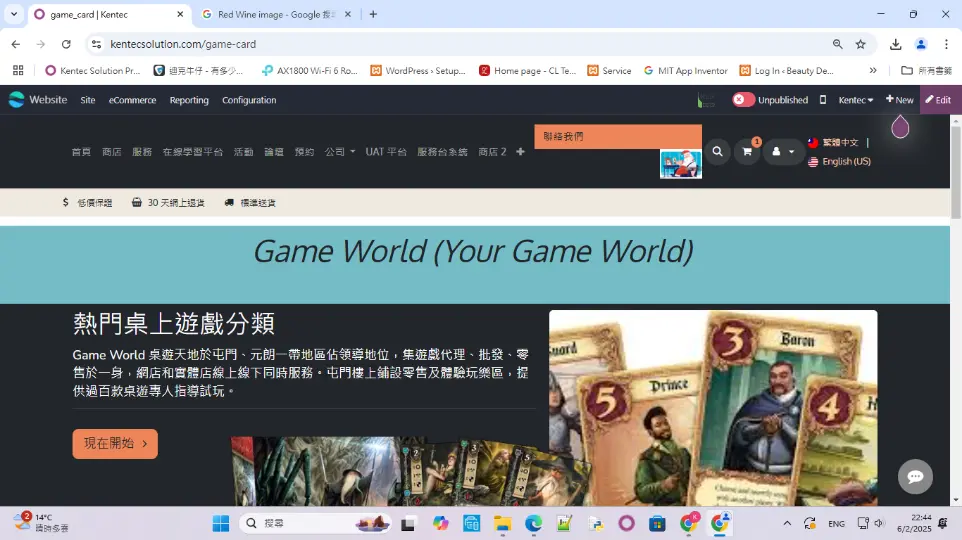Click the green logo beside Unpublished
Viewport: 962px width, 540px height.
pos(706,100)
